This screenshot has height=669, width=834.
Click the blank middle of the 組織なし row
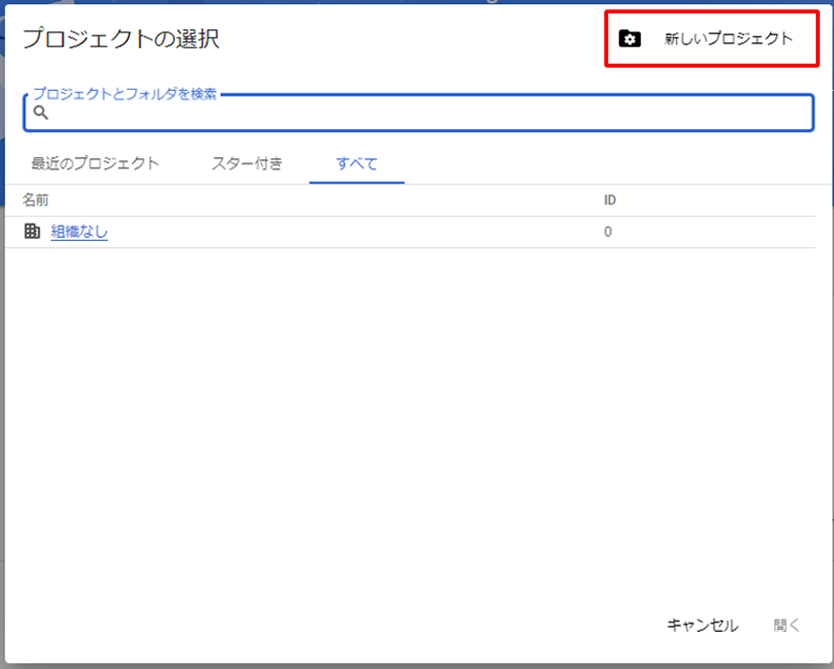350,232
